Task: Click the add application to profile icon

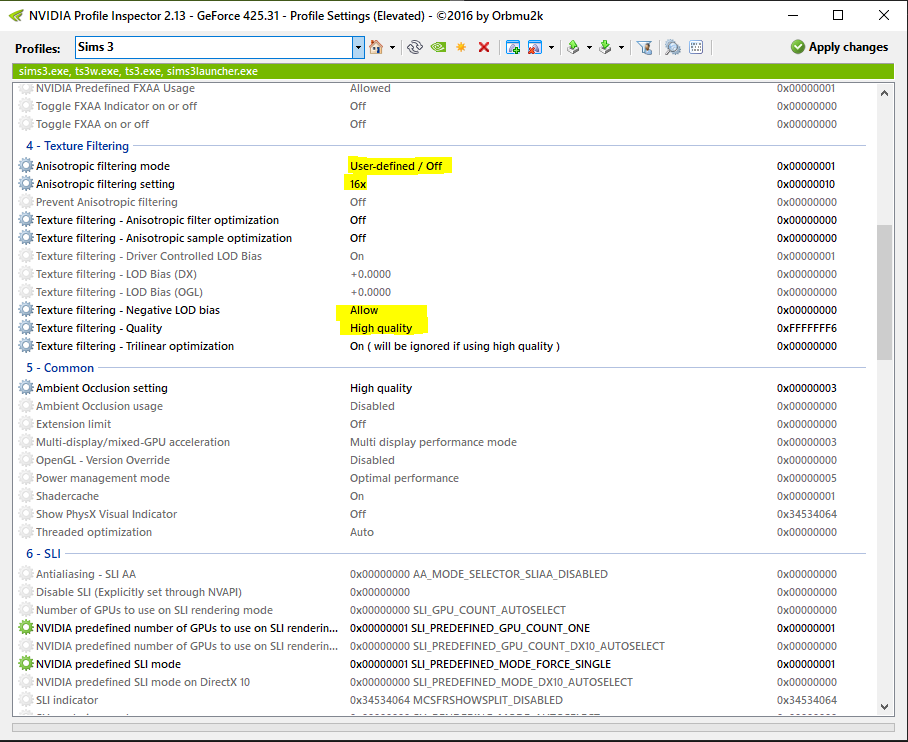Action: pyautogui.click(x=512, y=47)
